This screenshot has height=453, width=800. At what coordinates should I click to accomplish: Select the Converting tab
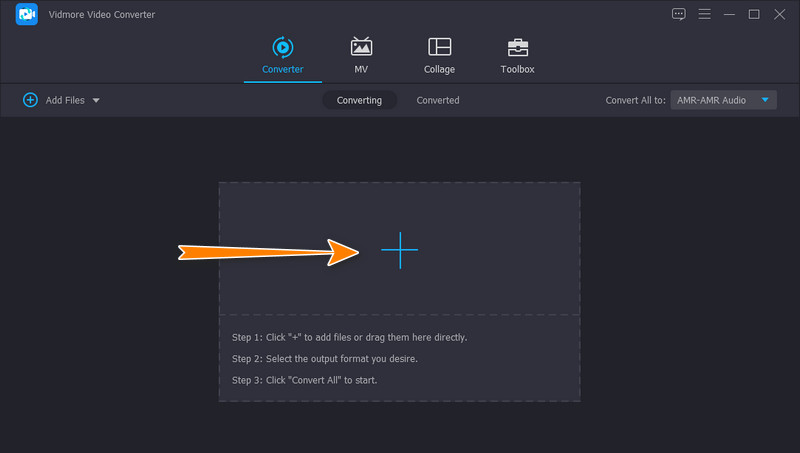coord(359,100)
